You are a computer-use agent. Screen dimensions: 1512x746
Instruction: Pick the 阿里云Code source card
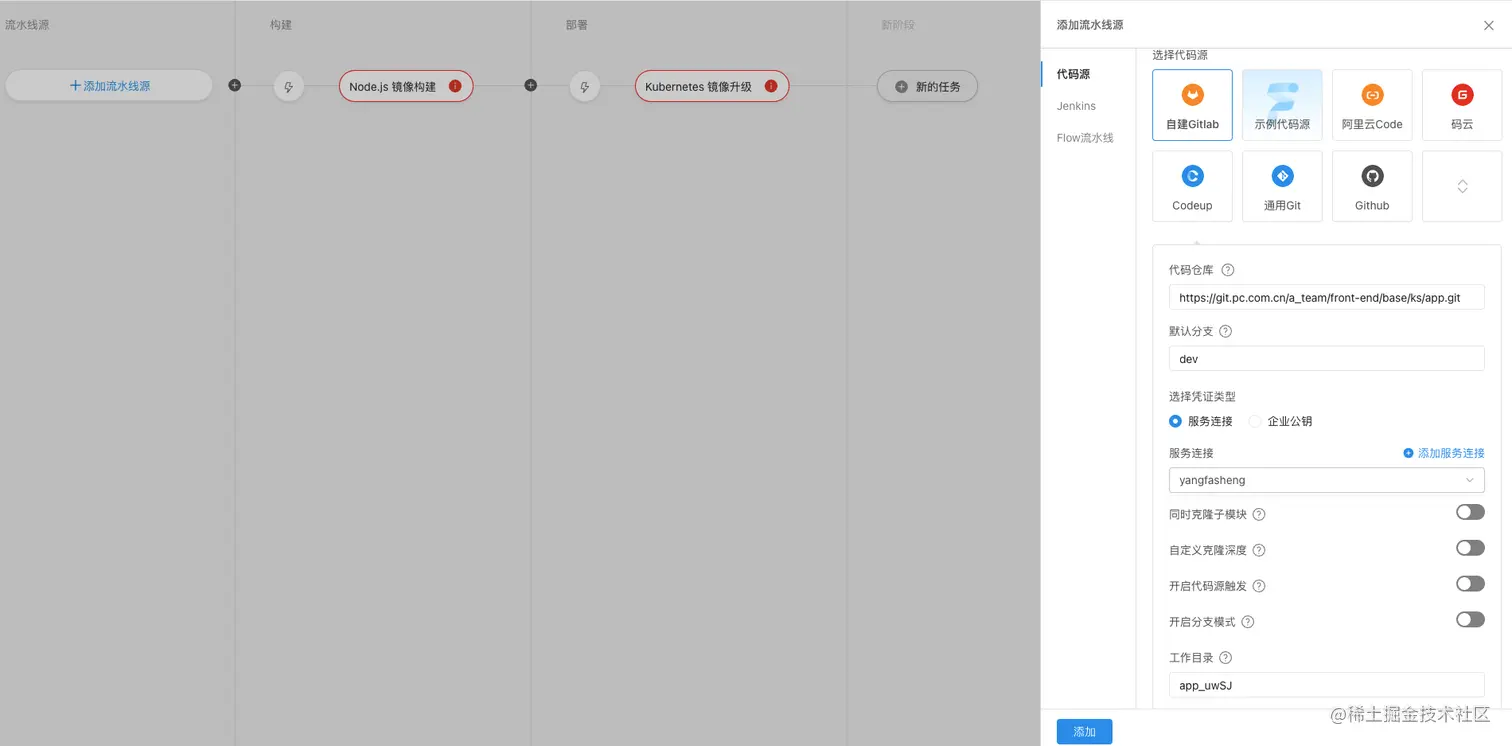(x=1372, y=105)
